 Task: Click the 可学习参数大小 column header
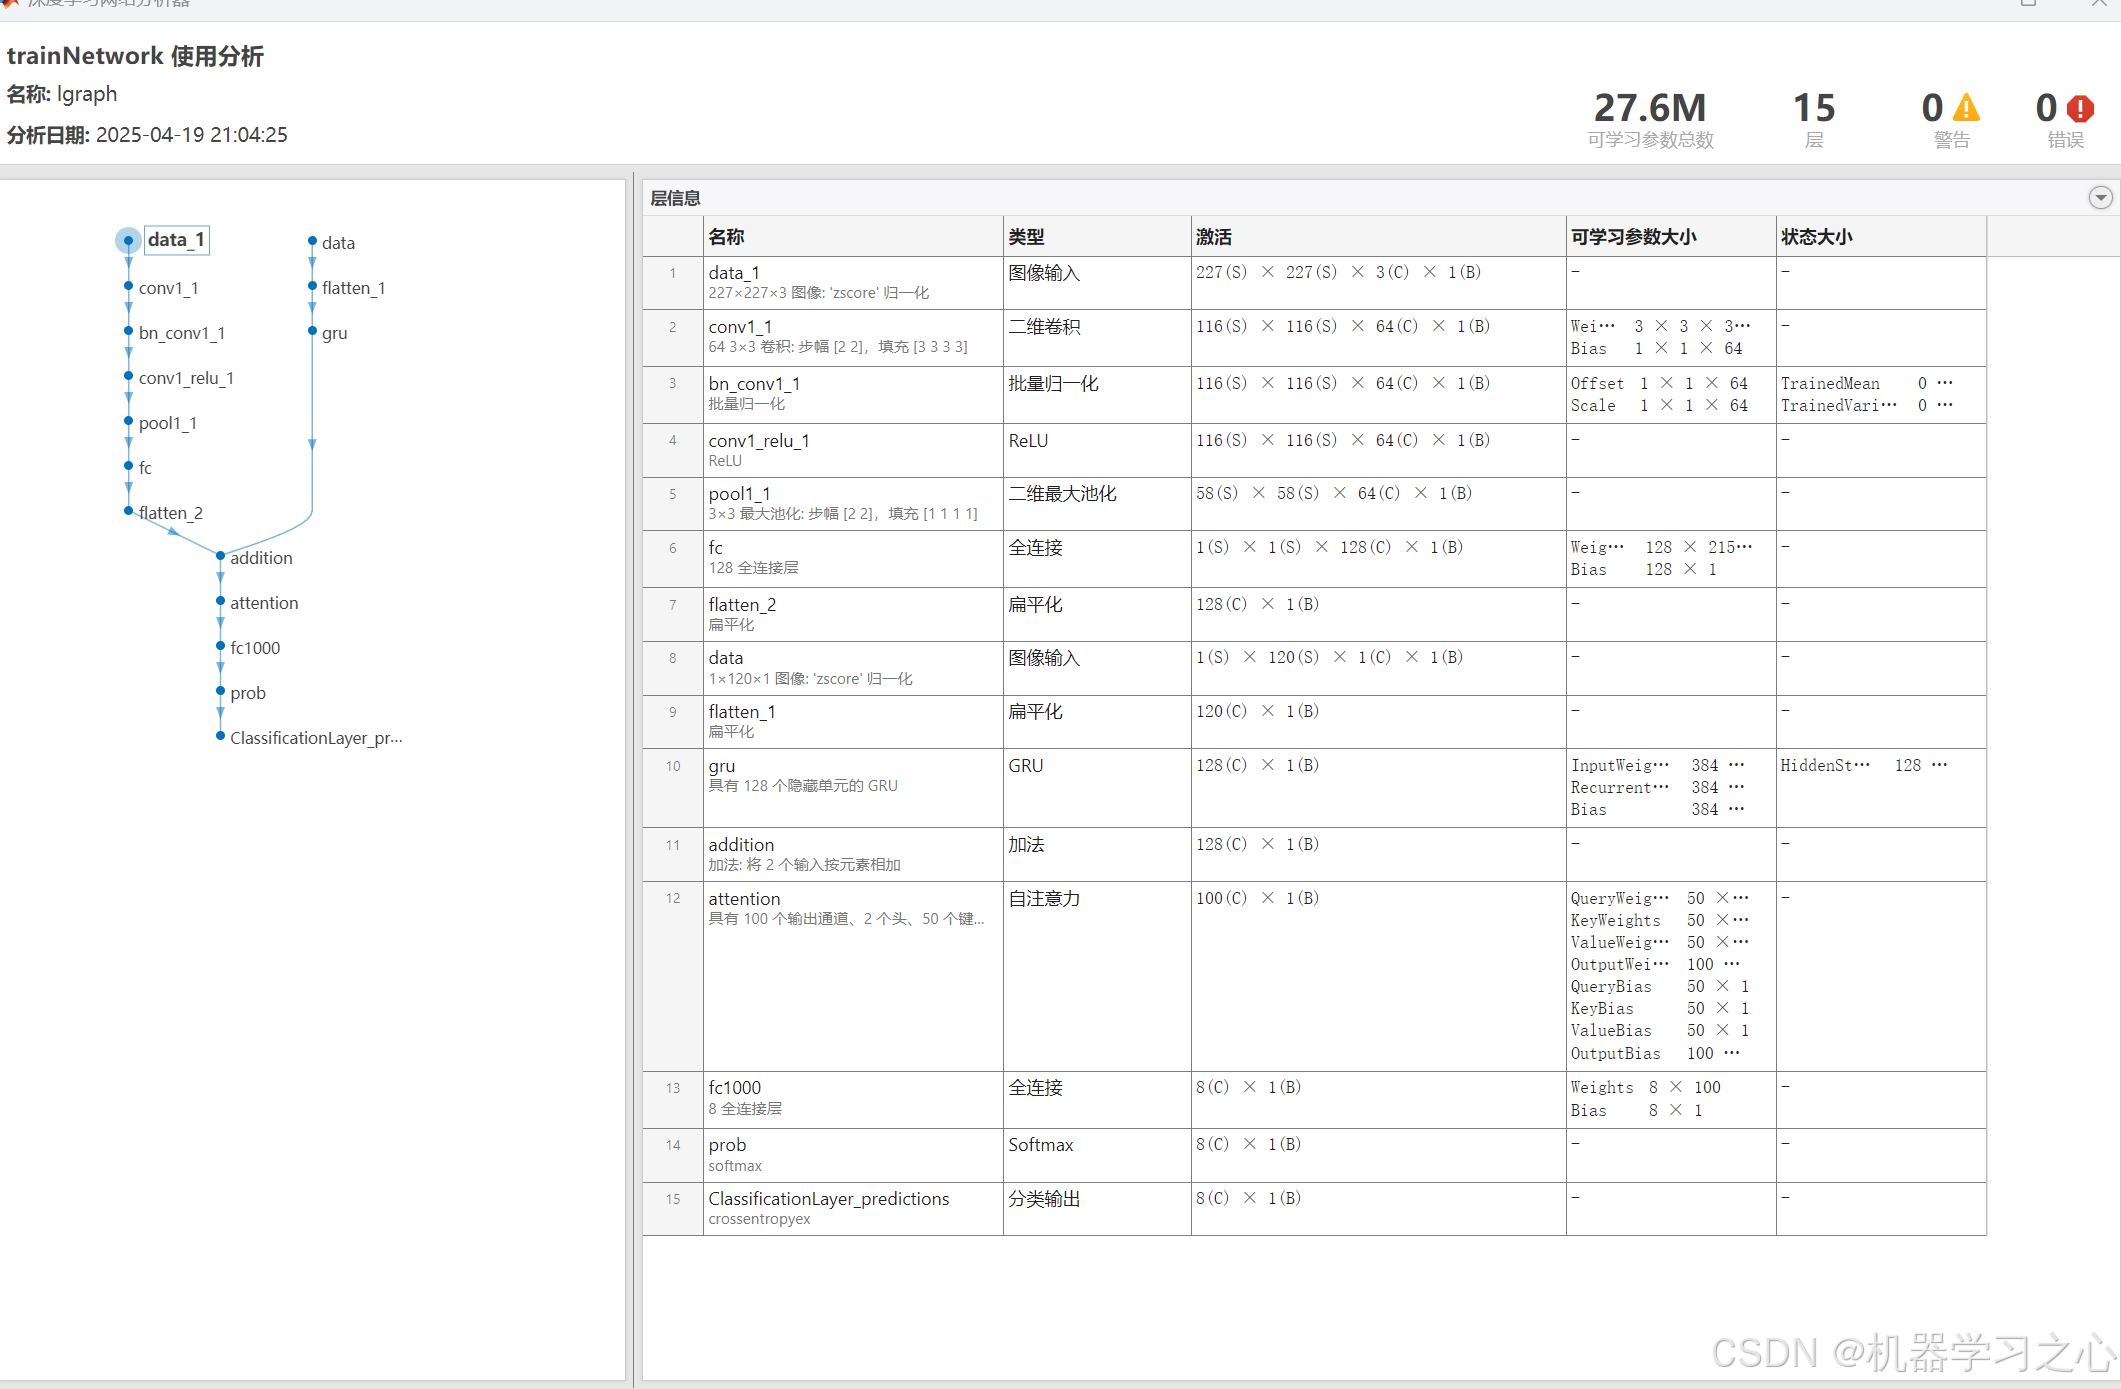tap(1633, 237)
